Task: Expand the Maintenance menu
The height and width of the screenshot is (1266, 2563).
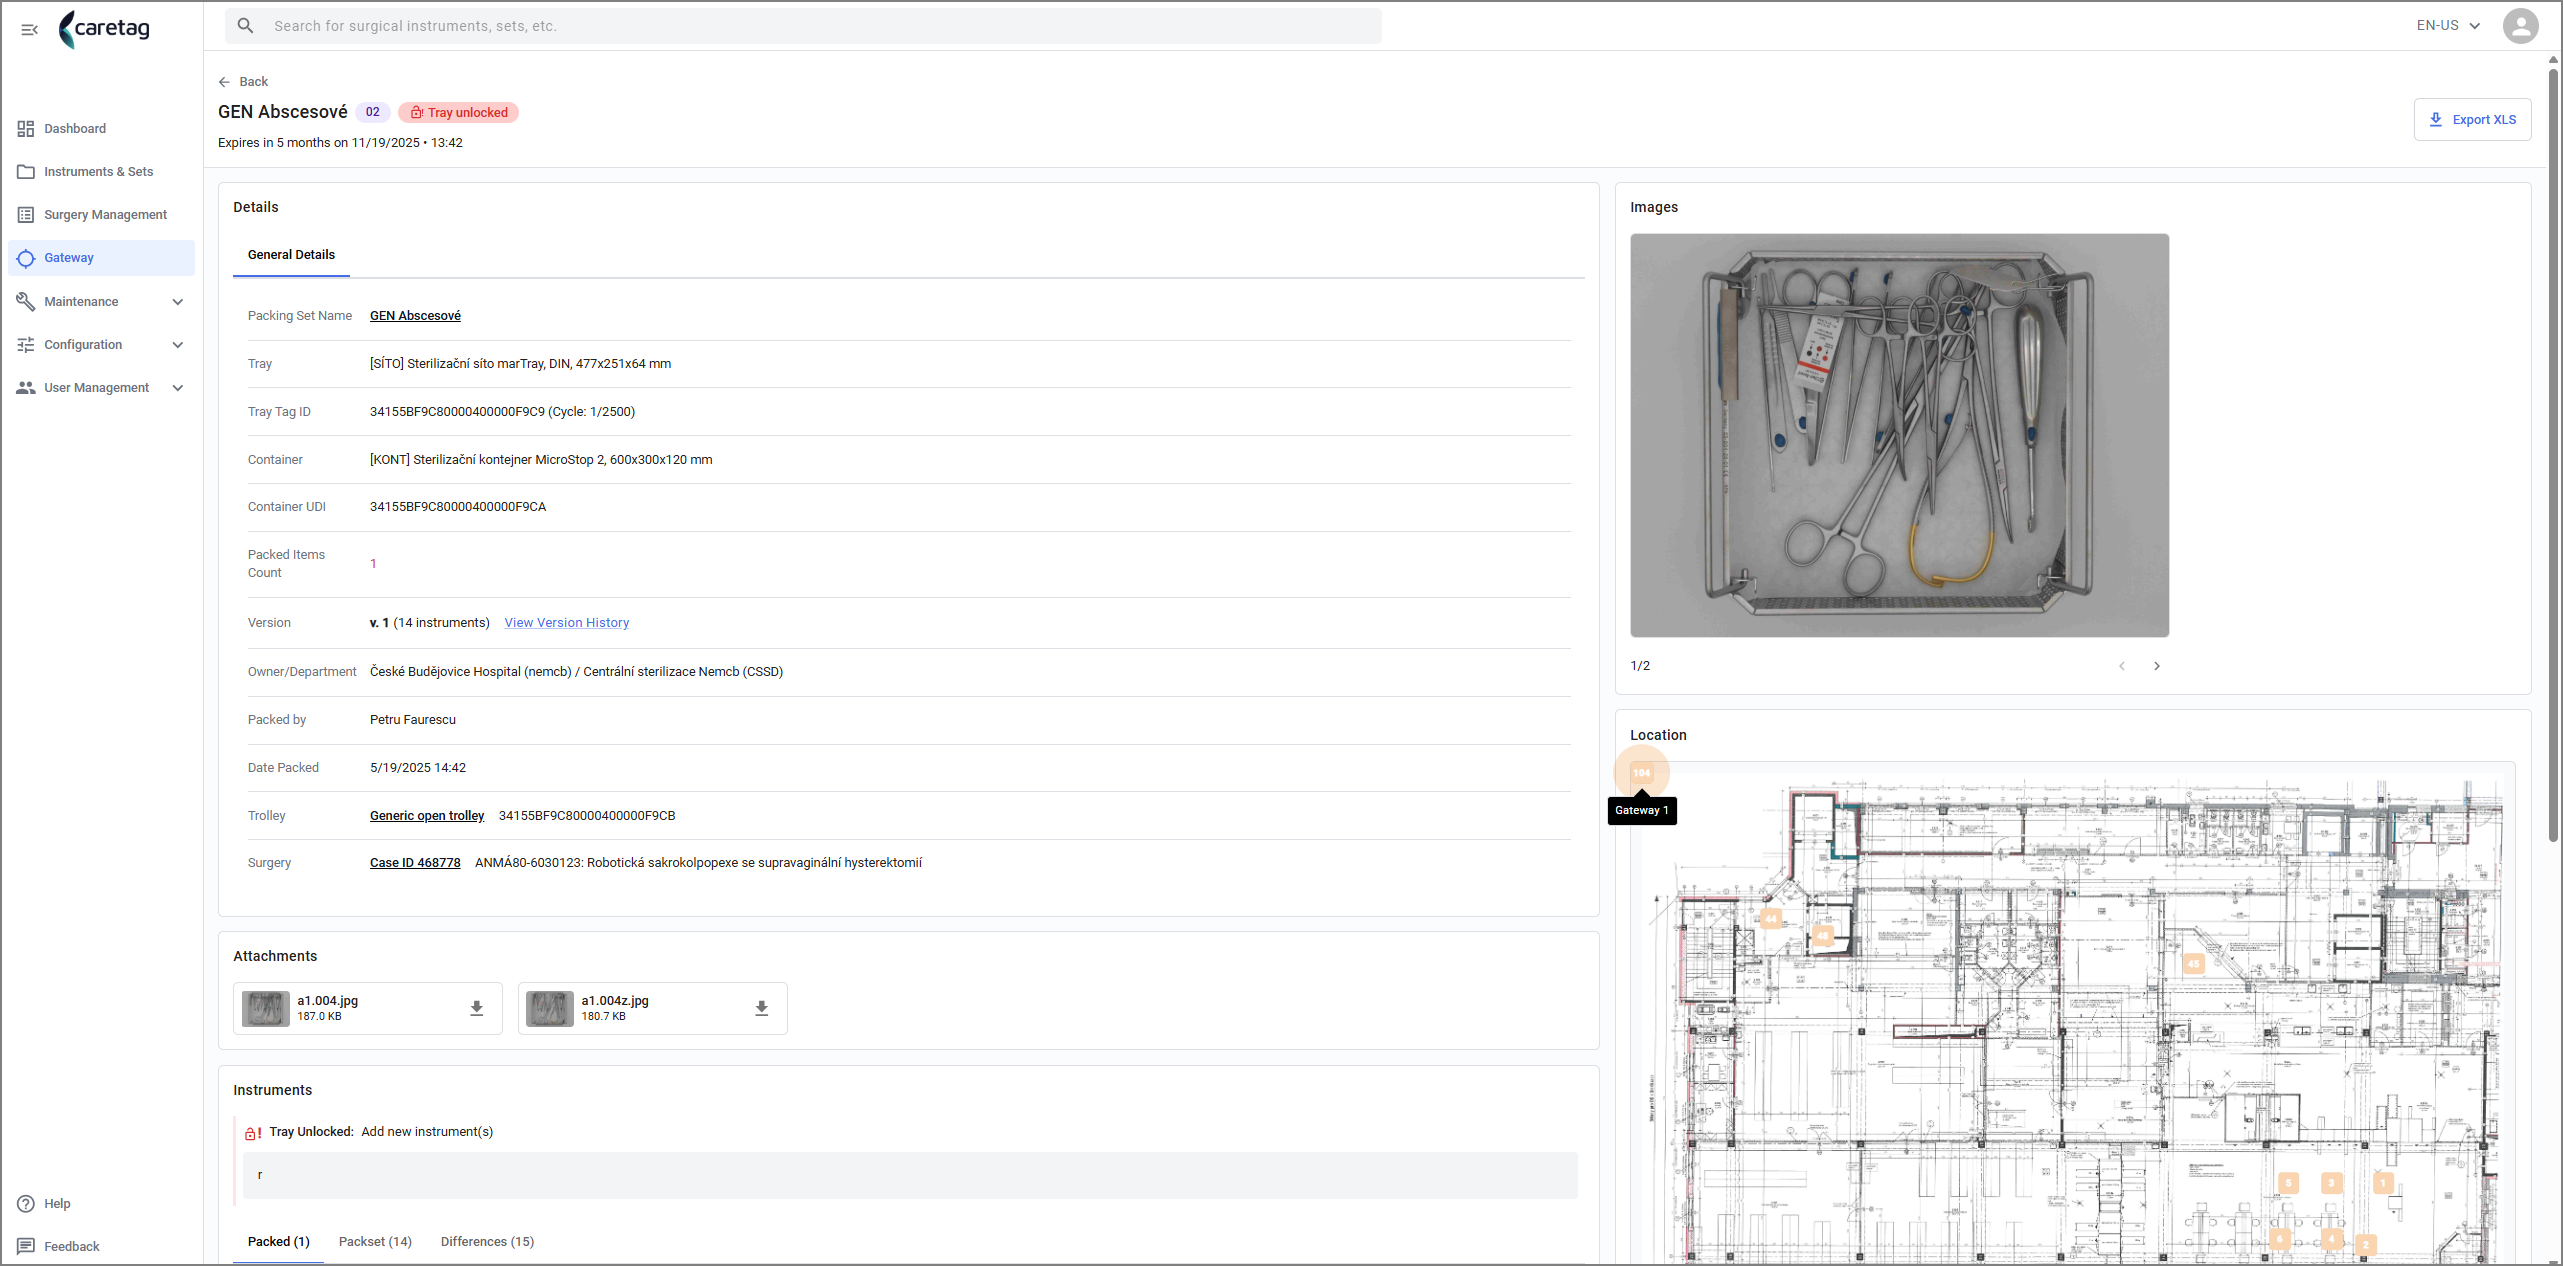Action: point(100,301)
